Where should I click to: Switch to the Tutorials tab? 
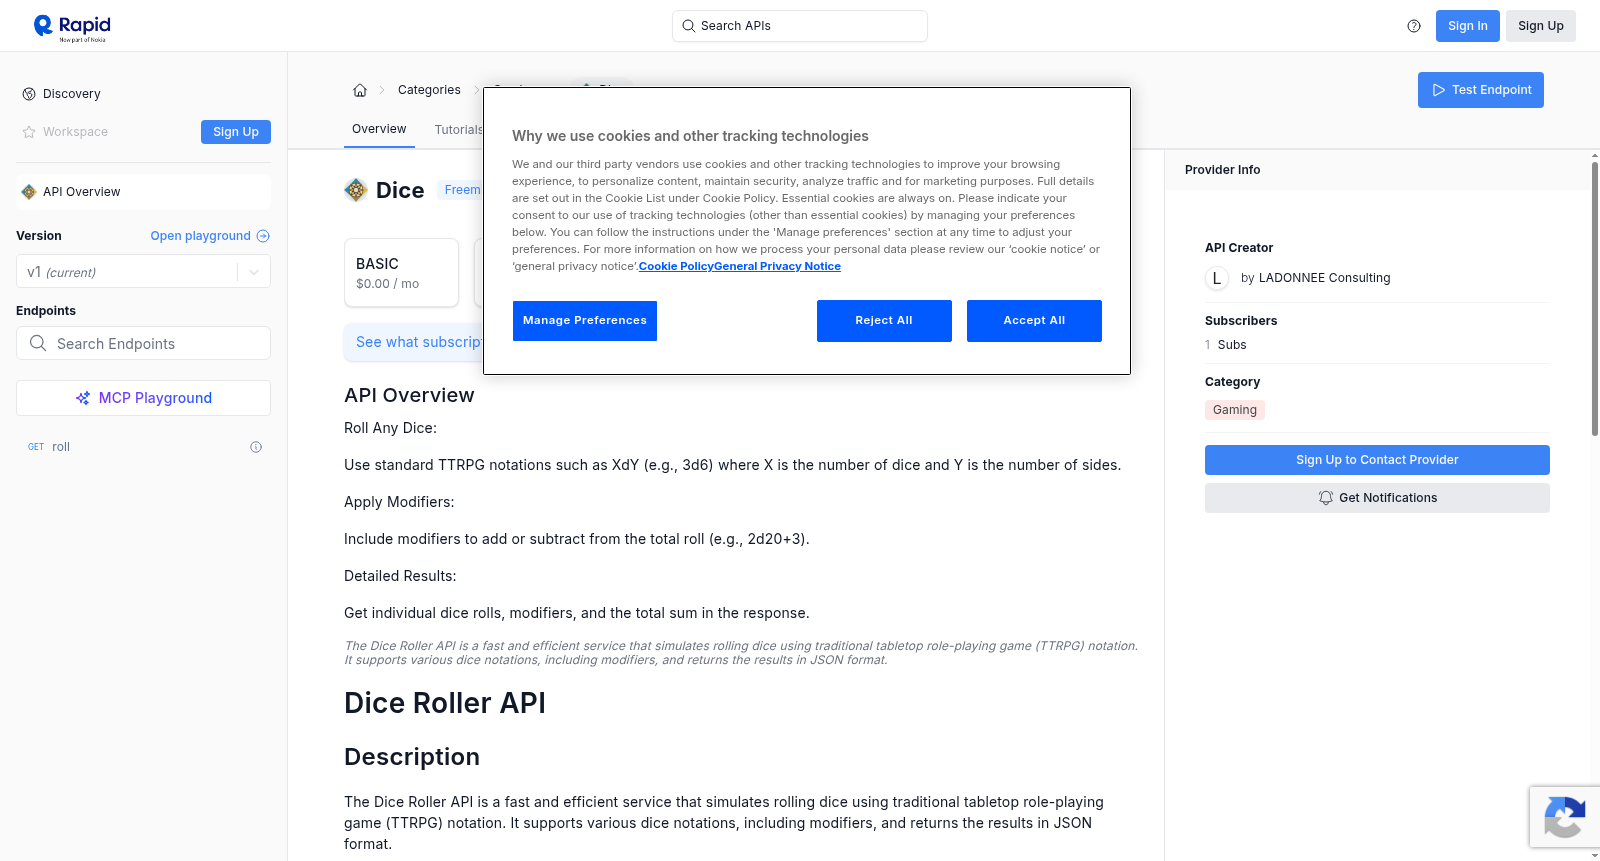(458, 130)
